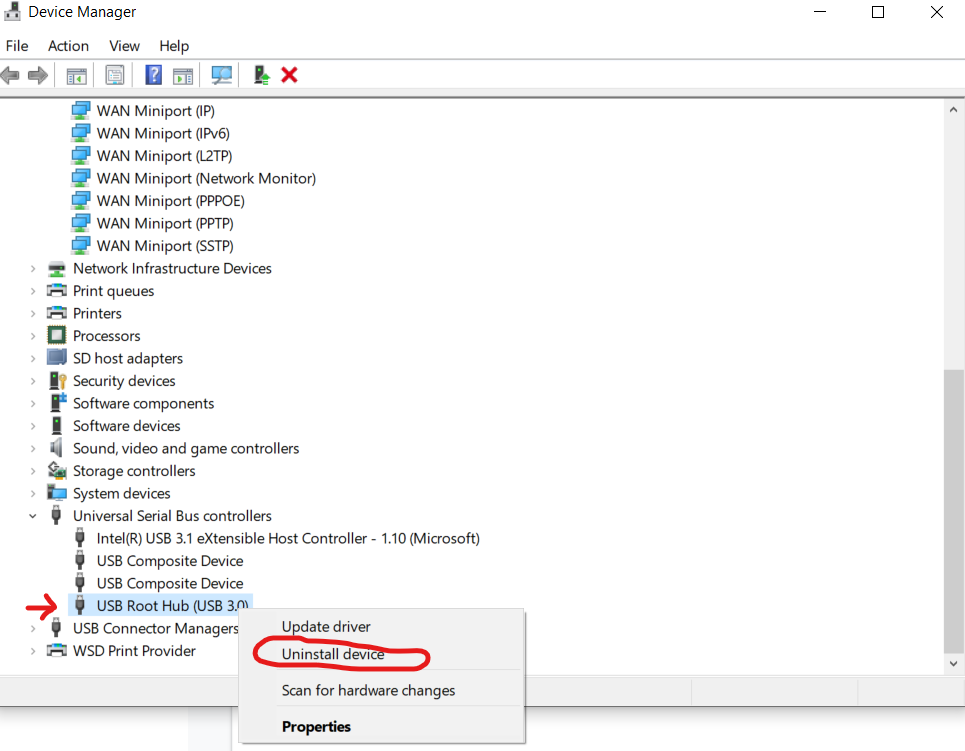Expand the USB Connector Managers node
Image resolution: width=965 pixels, height=751 pixels.
click(33, 629)
